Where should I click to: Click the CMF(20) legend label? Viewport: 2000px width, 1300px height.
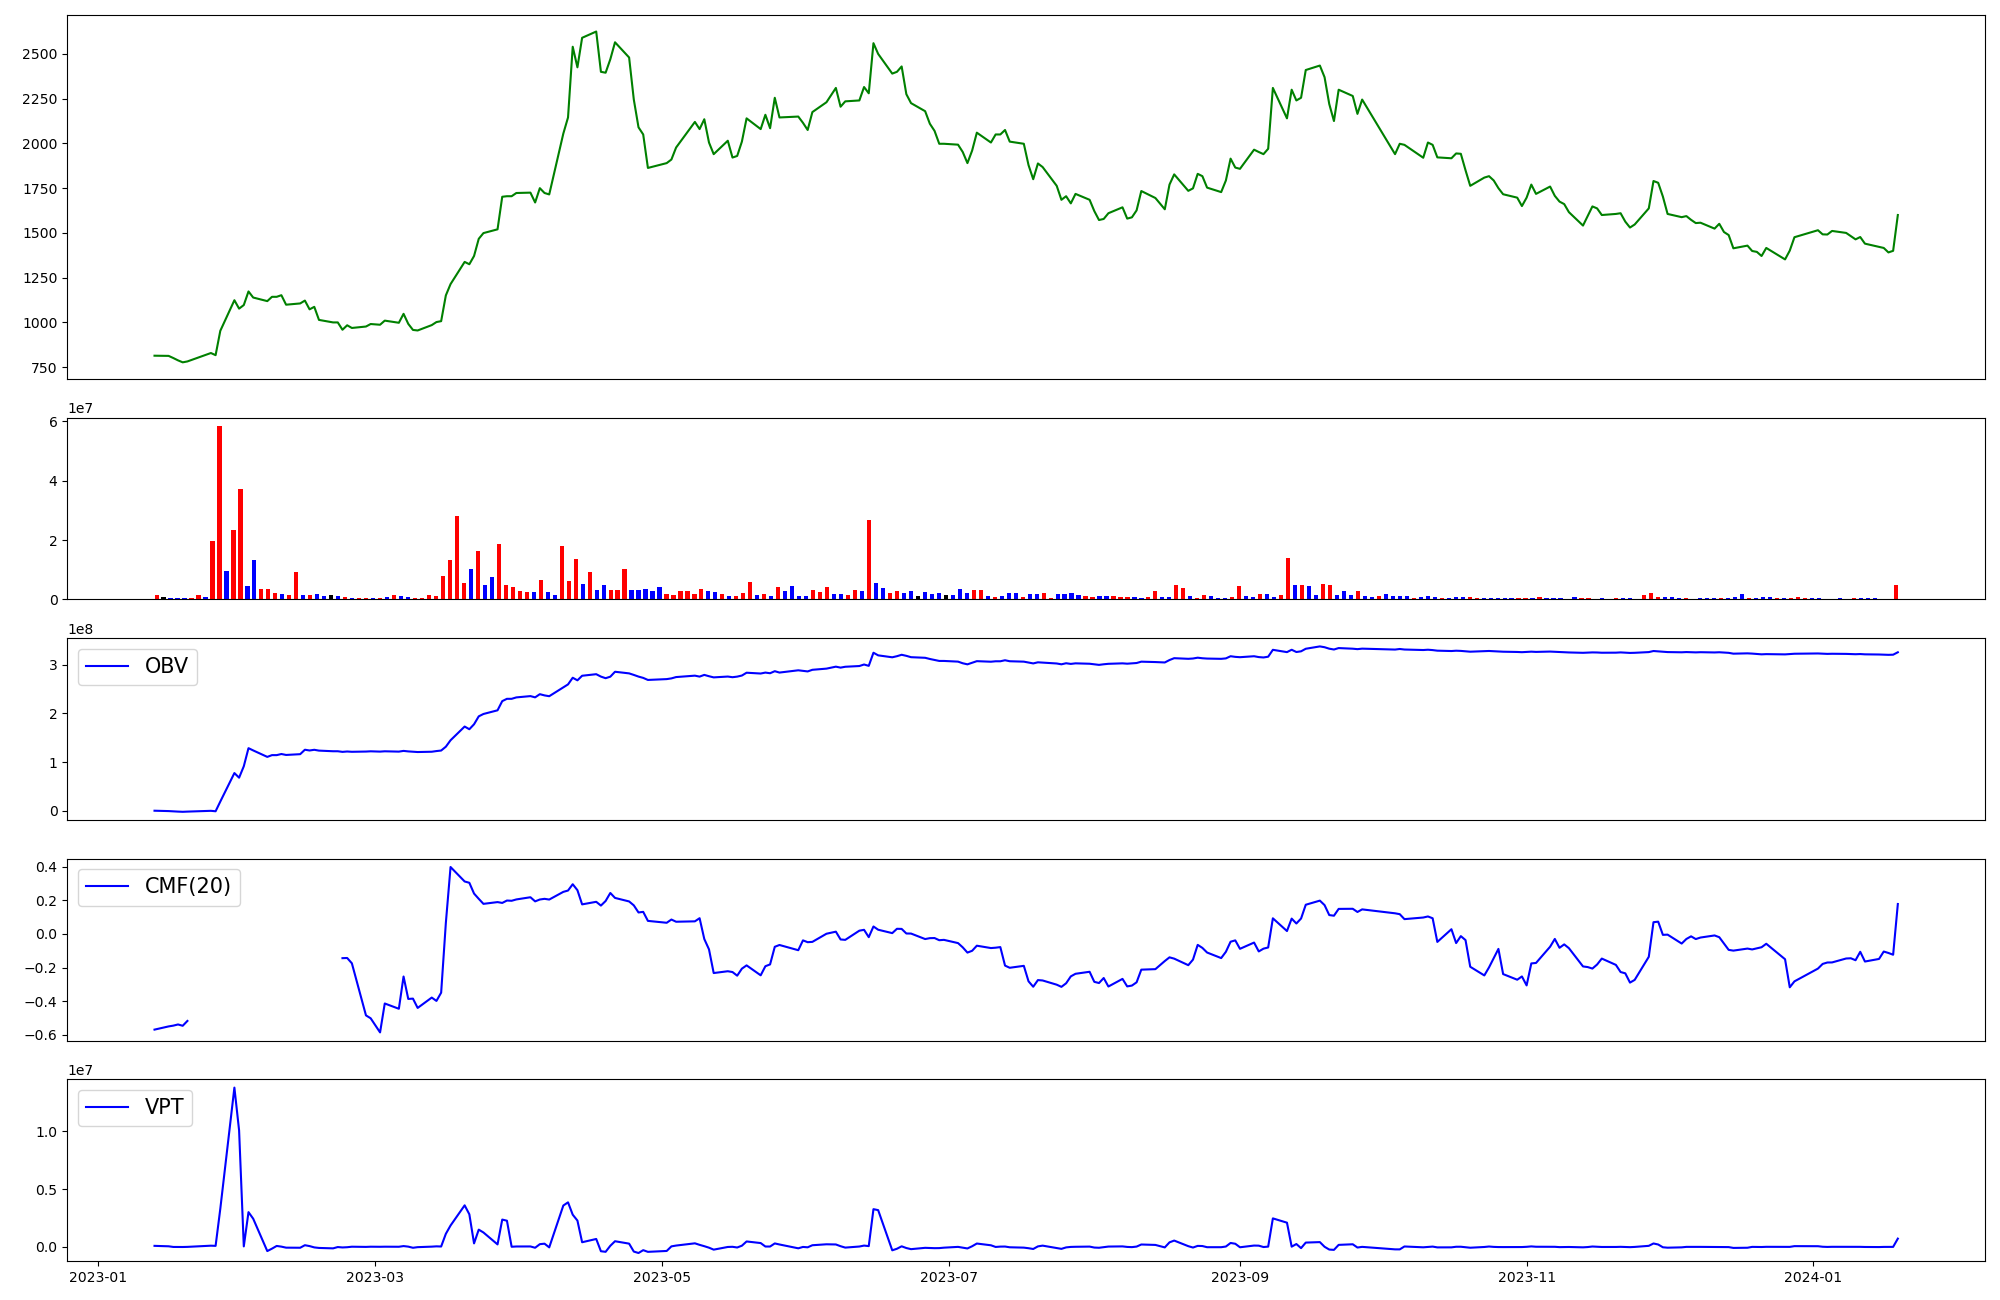pos(187,886)
